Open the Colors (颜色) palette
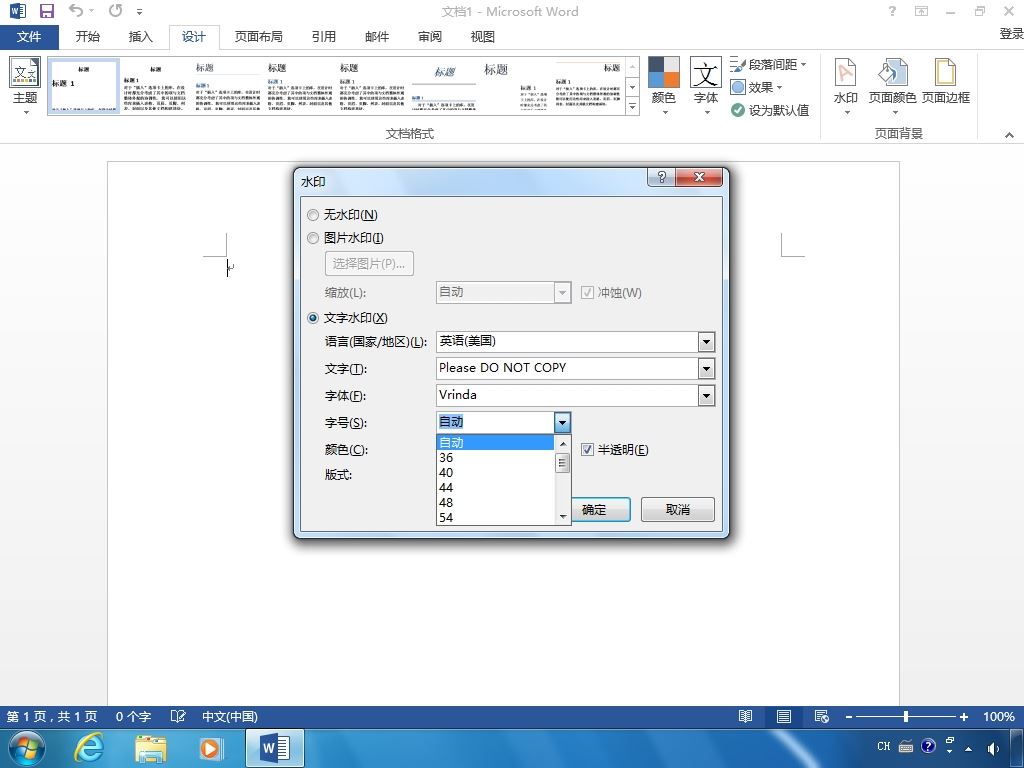This screenshot has height=768, width=1024. tap(664, 86)
